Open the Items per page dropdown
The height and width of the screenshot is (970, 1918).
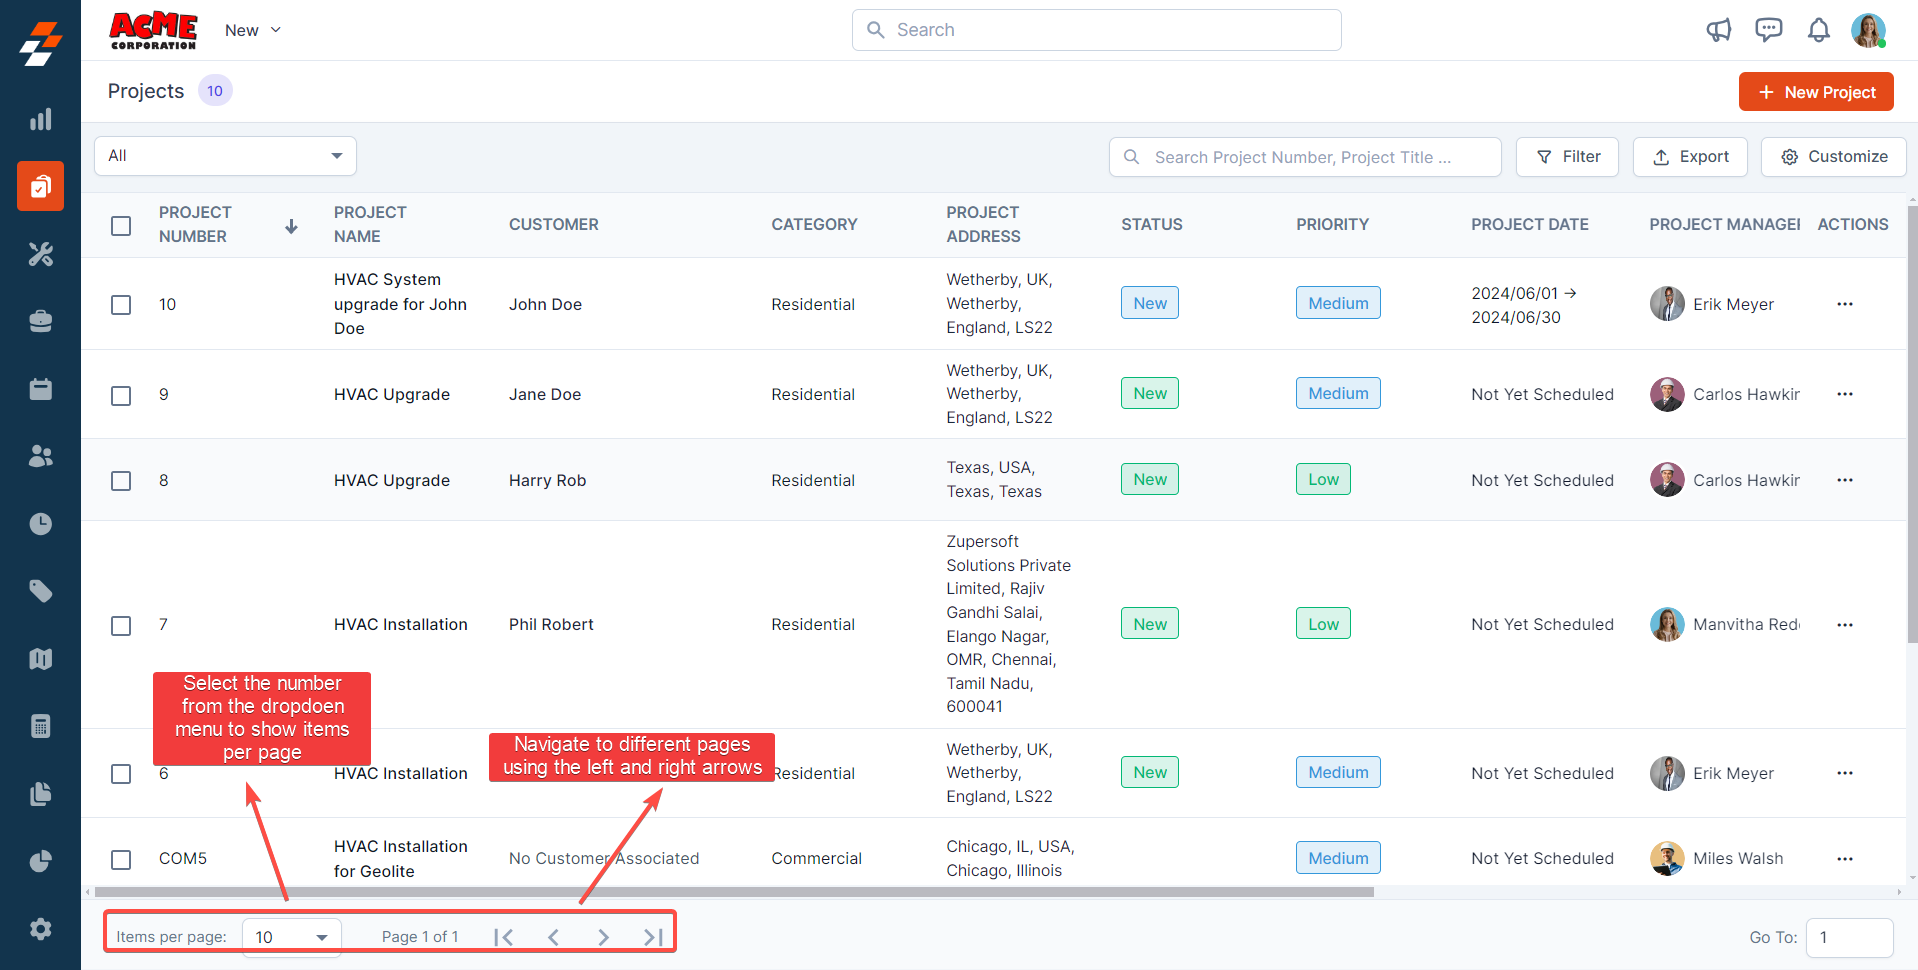click(291, 937)
